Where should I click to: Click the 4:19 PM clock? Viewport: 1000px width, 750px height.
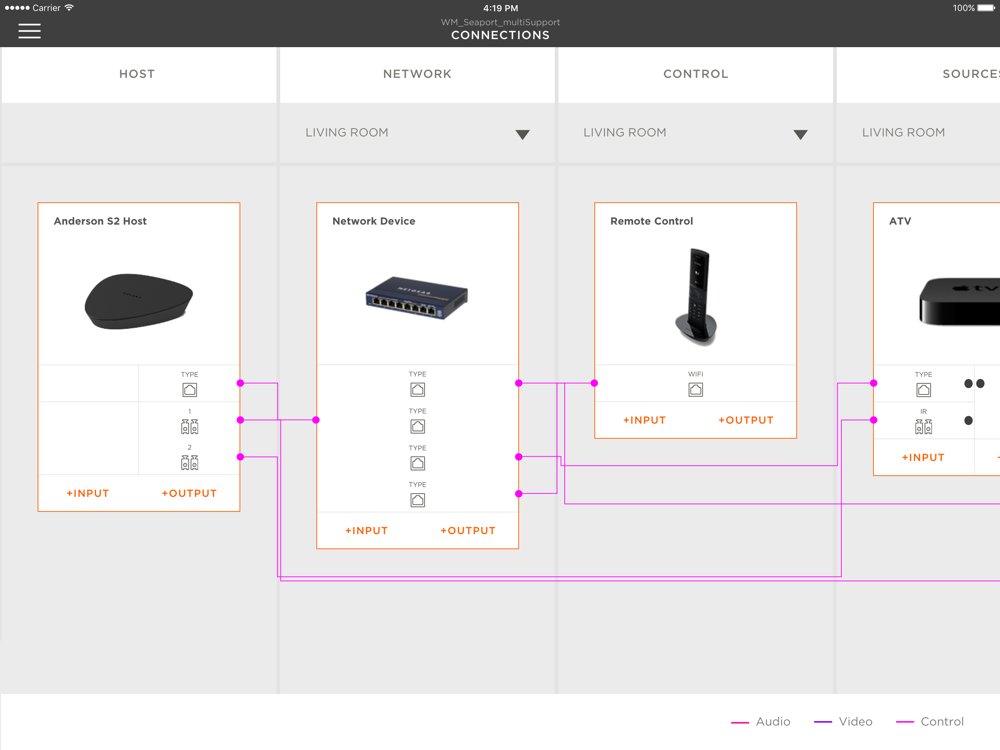point(501,8)
